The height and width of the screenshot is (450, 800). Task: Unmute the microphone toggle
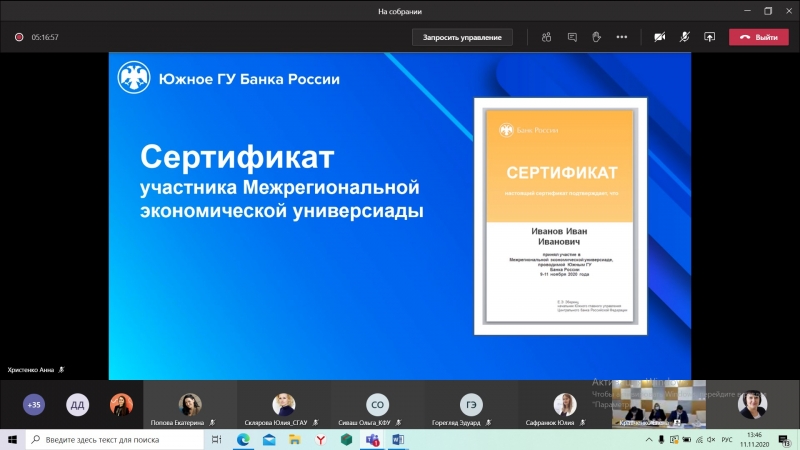coord(685,37)
